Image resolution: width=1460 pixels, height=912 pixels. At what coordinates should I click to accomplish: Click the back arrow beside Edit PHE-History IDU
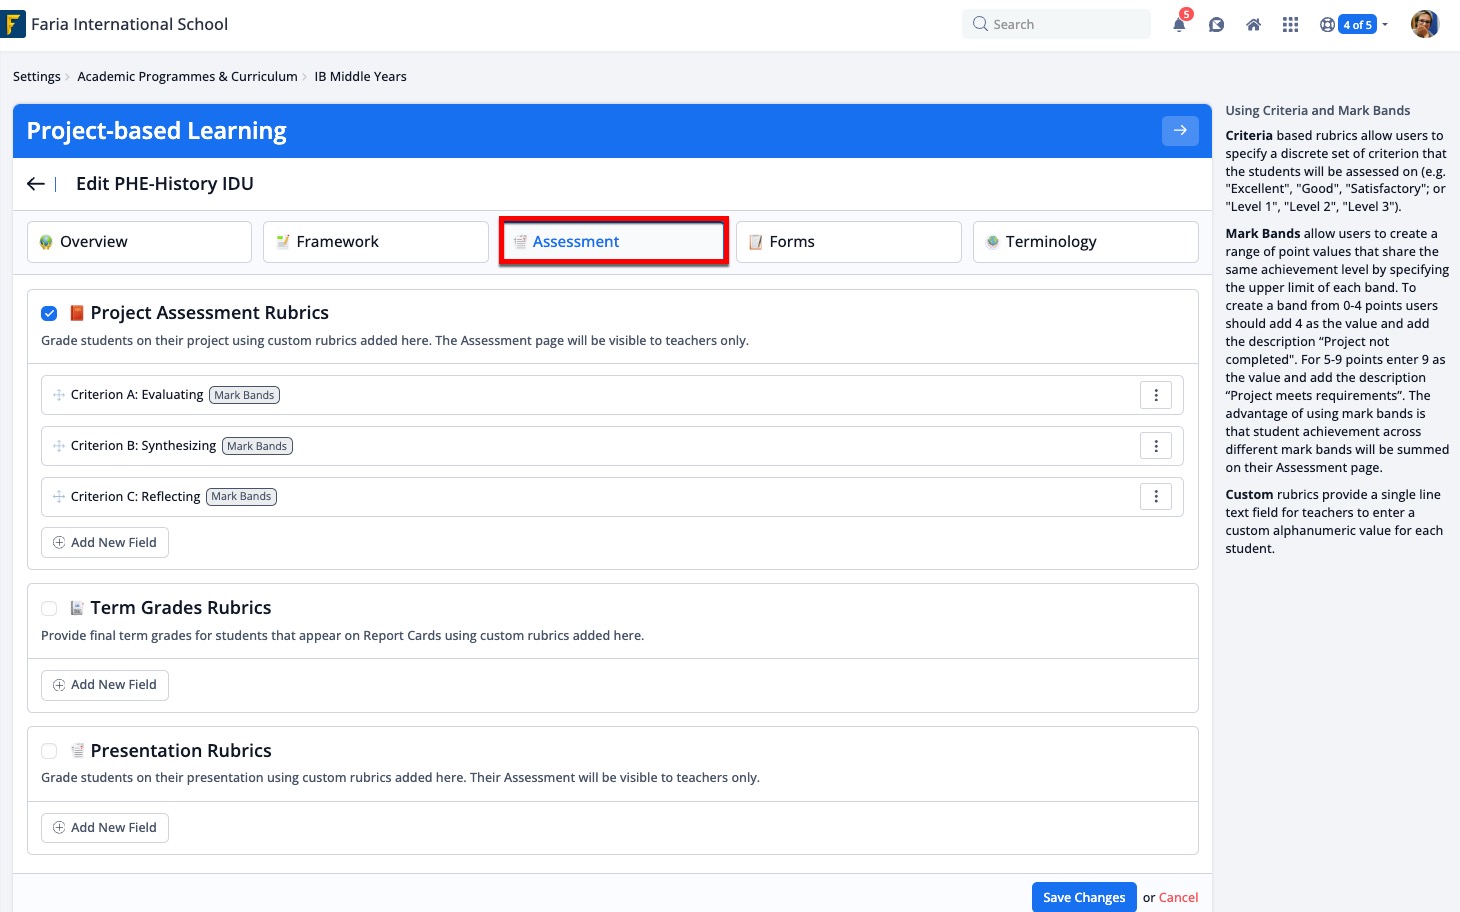point(36,184)
